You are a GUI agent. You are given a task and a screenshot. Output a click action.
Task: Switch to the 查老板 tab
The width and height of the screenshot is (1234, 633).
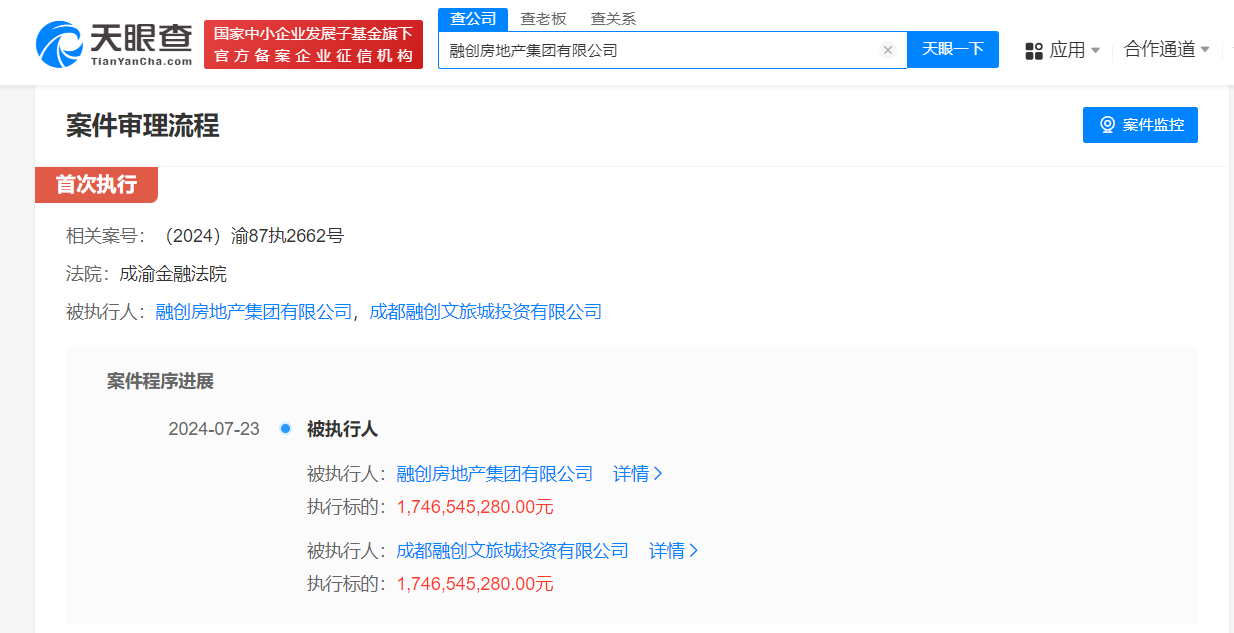click(x=542, y=18)
